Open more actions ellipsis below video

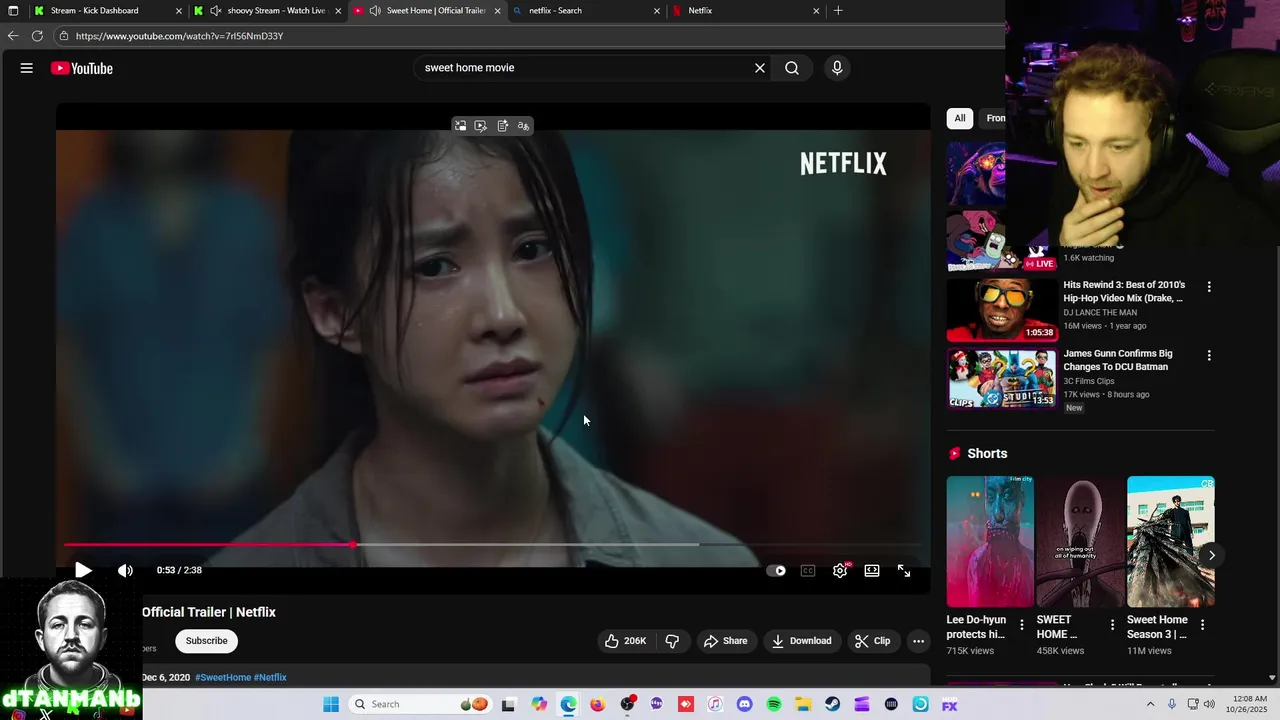(x=918, y=641)
